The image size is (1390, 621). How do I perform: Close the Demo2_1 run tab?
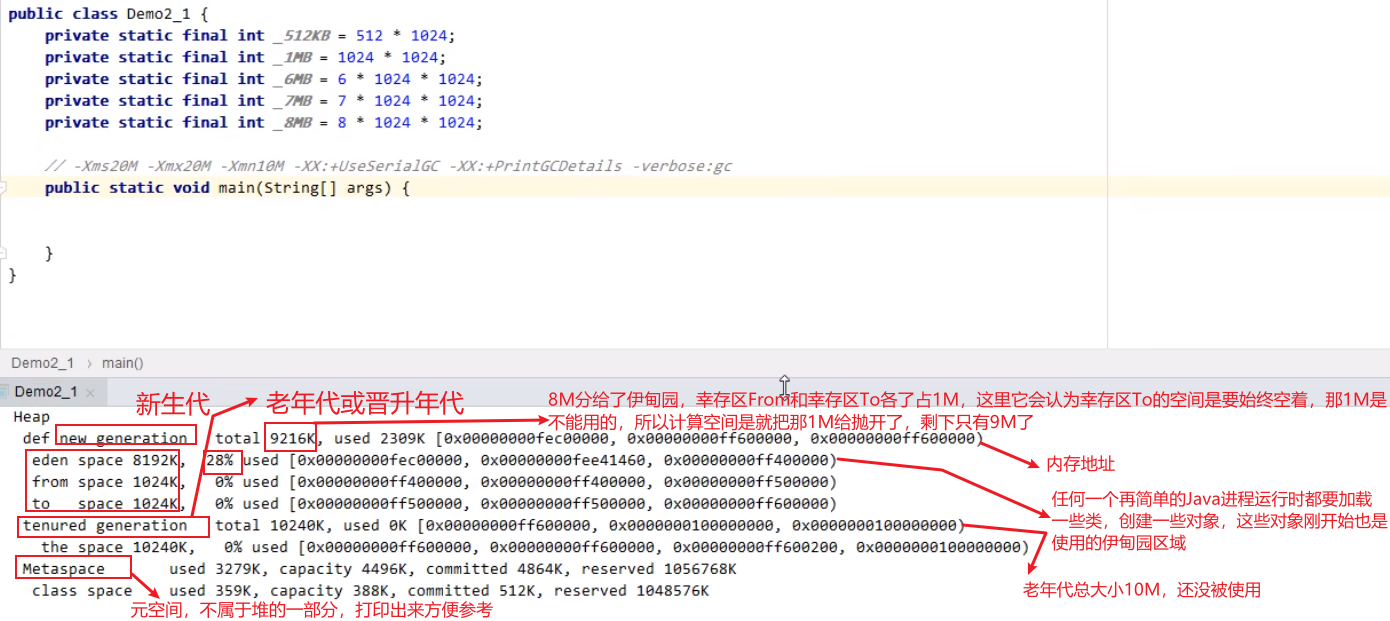[x=90, y=392]
